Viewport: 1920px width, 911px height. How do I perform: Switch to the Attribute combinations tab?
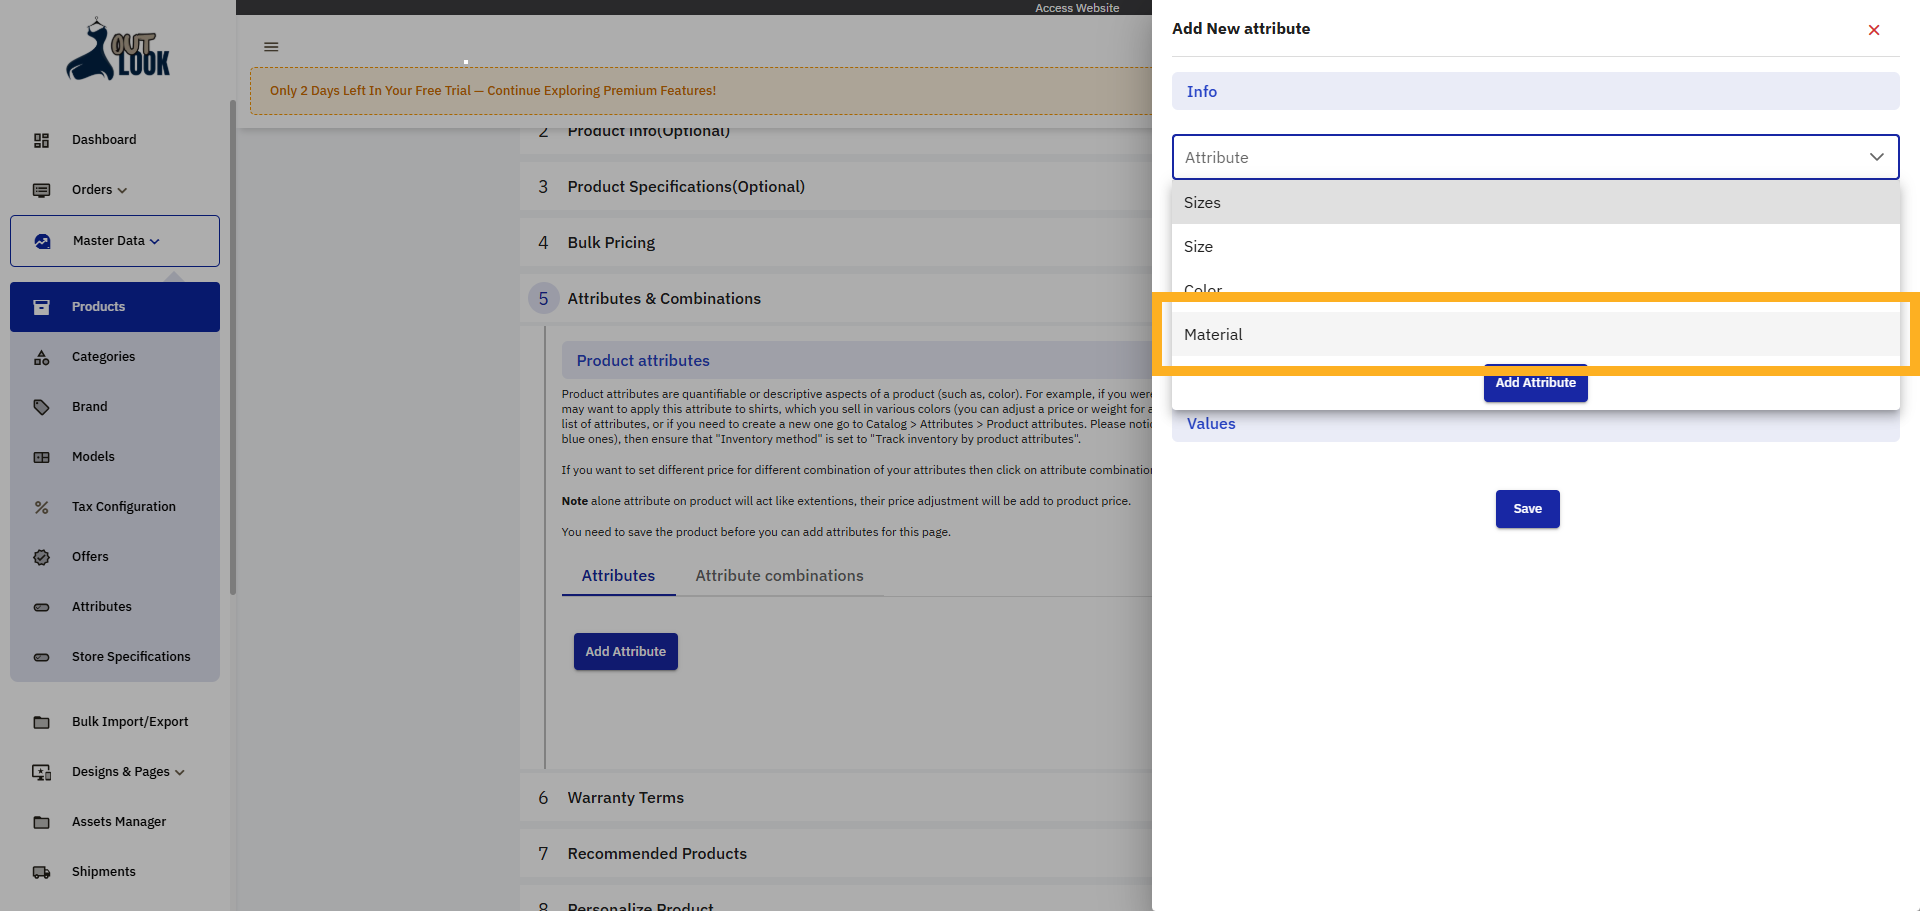(779, 576)
